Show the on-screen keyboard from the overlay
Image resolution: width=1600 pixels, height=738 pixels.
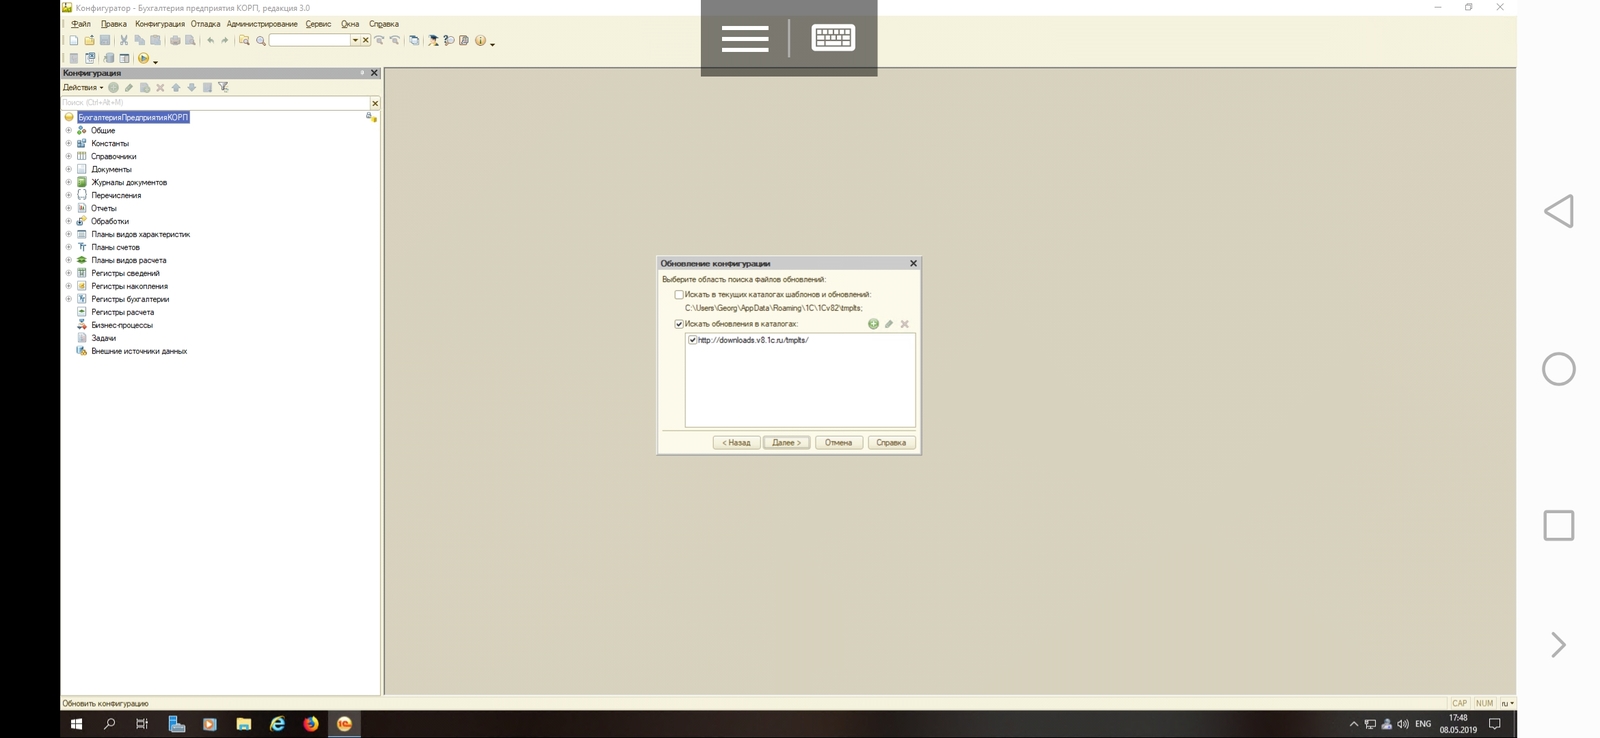point(833,38)
